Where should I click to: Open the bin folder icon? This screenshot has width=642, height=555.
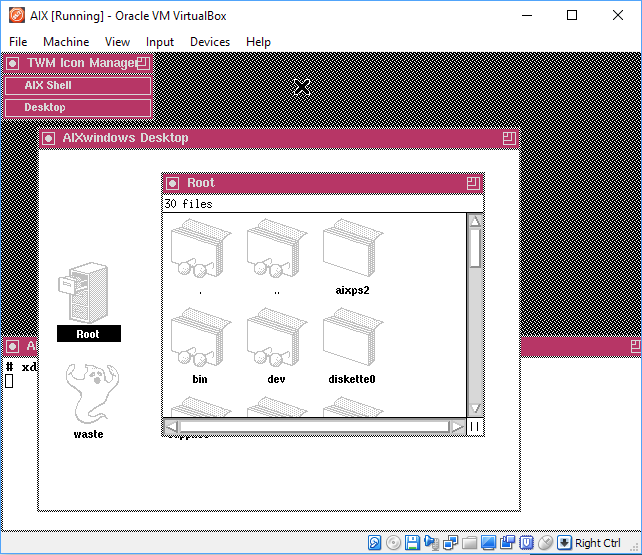click(x=201, y=337)
